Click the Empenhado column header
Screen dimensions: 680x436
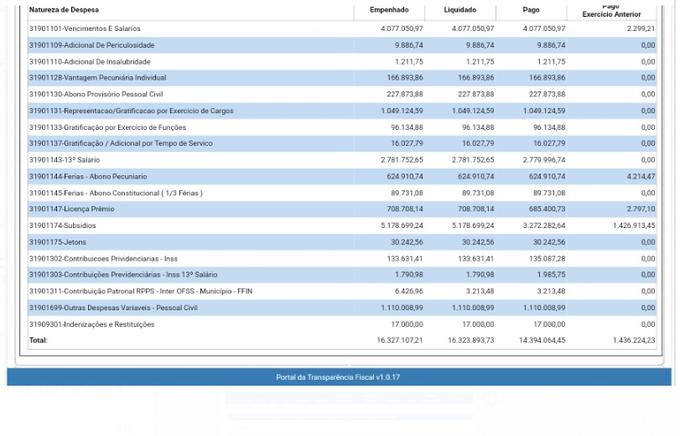click(389, 10)
